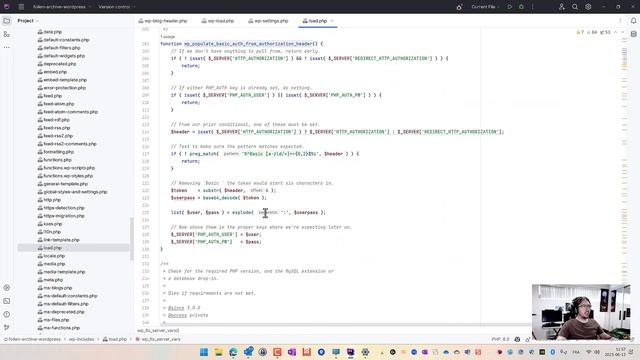
Task: Click the Run button in toolbar
Action: coord(509,7)
